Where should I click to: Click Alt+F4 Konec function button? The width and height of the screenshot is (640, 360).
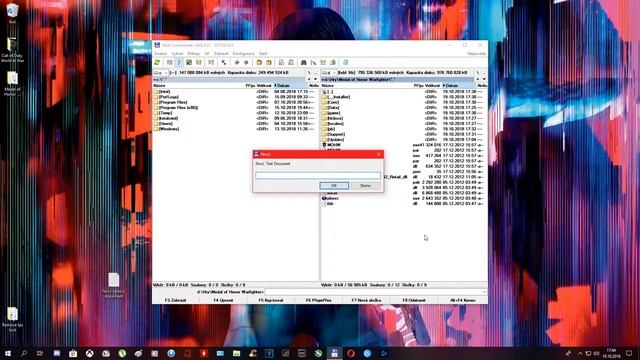[462, 300]
